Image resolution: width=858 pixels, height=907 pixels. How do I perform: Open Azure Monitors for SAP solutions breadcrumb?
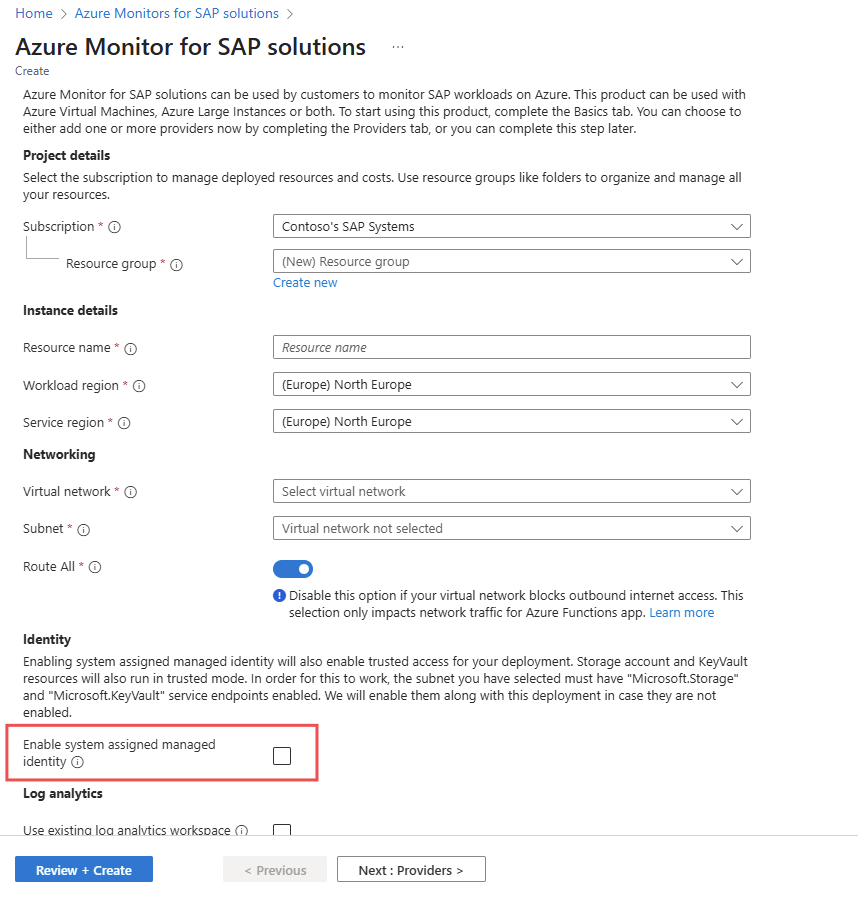tap(176, 13)
